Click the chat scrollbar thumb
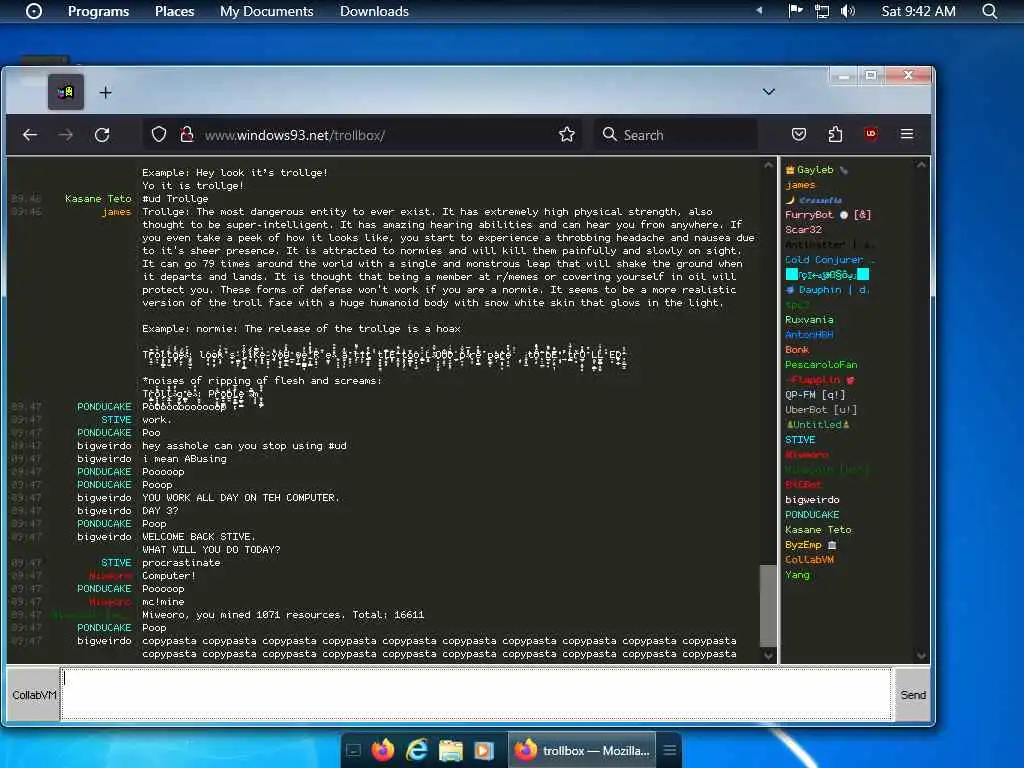Viewport: 1024px width, 768px height. tap(769, 605)
